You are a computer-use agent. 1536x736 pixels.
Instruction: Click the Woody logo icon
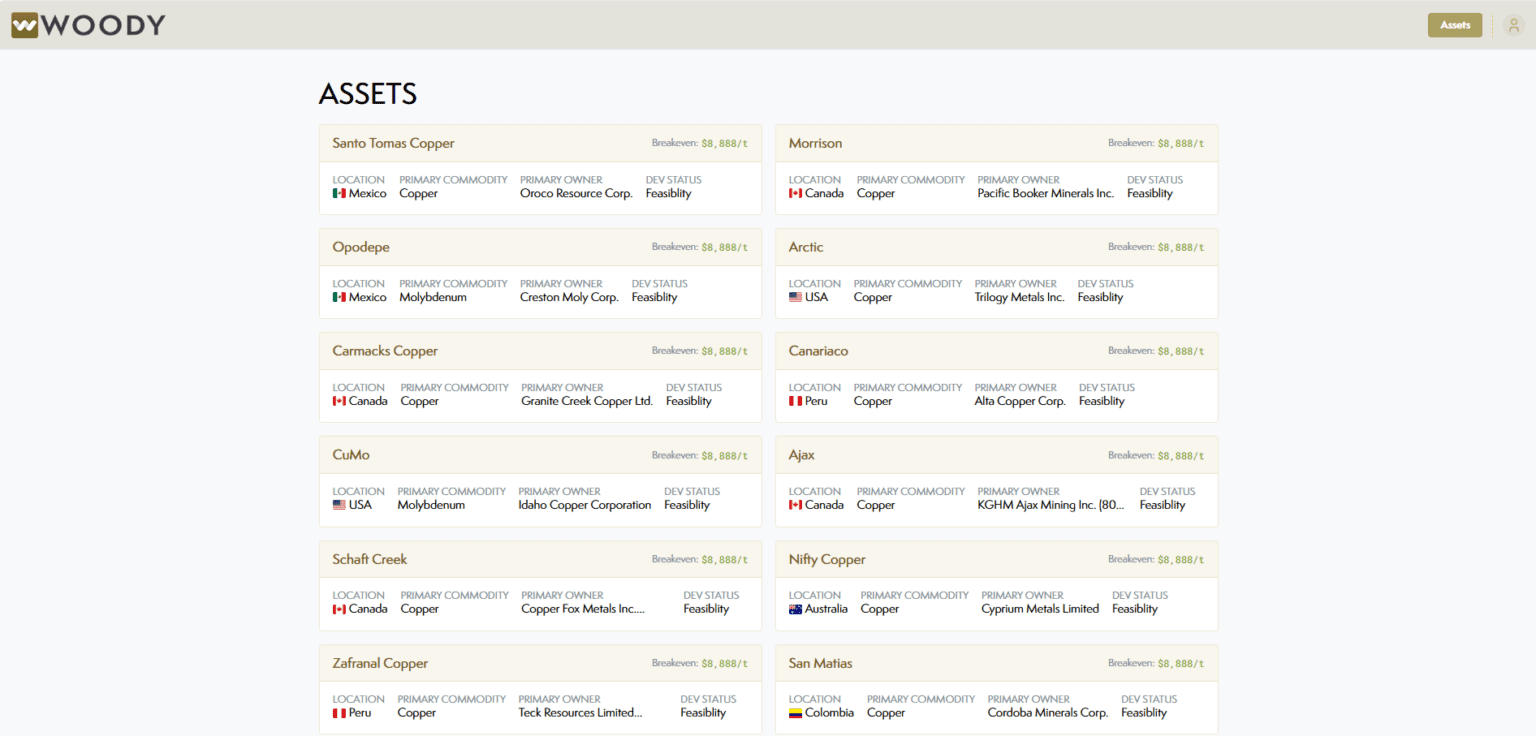(24, 25)
